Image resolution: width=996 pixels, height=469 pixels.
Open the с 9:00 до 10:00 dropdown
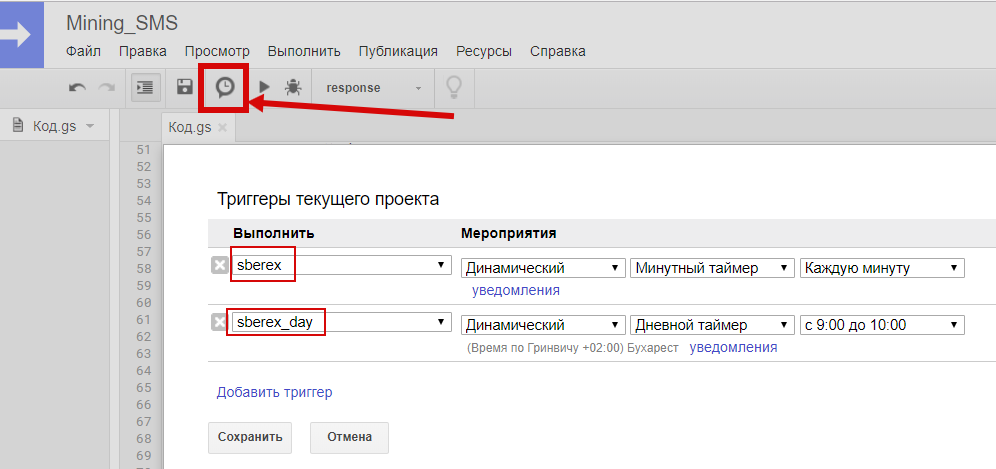(x=882, y=325)
